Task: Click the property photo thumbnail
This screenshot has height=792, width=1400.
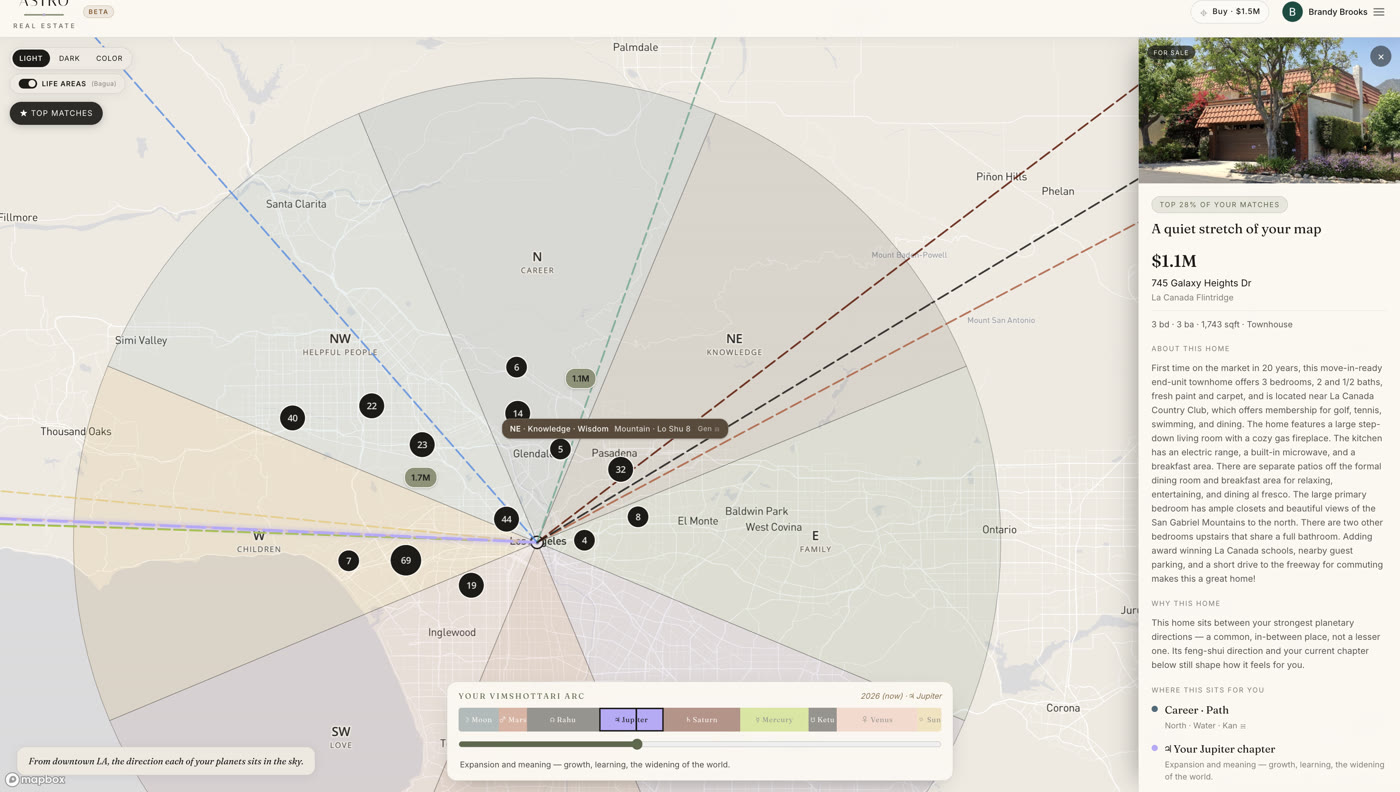Action: [x=1269, y=110]
